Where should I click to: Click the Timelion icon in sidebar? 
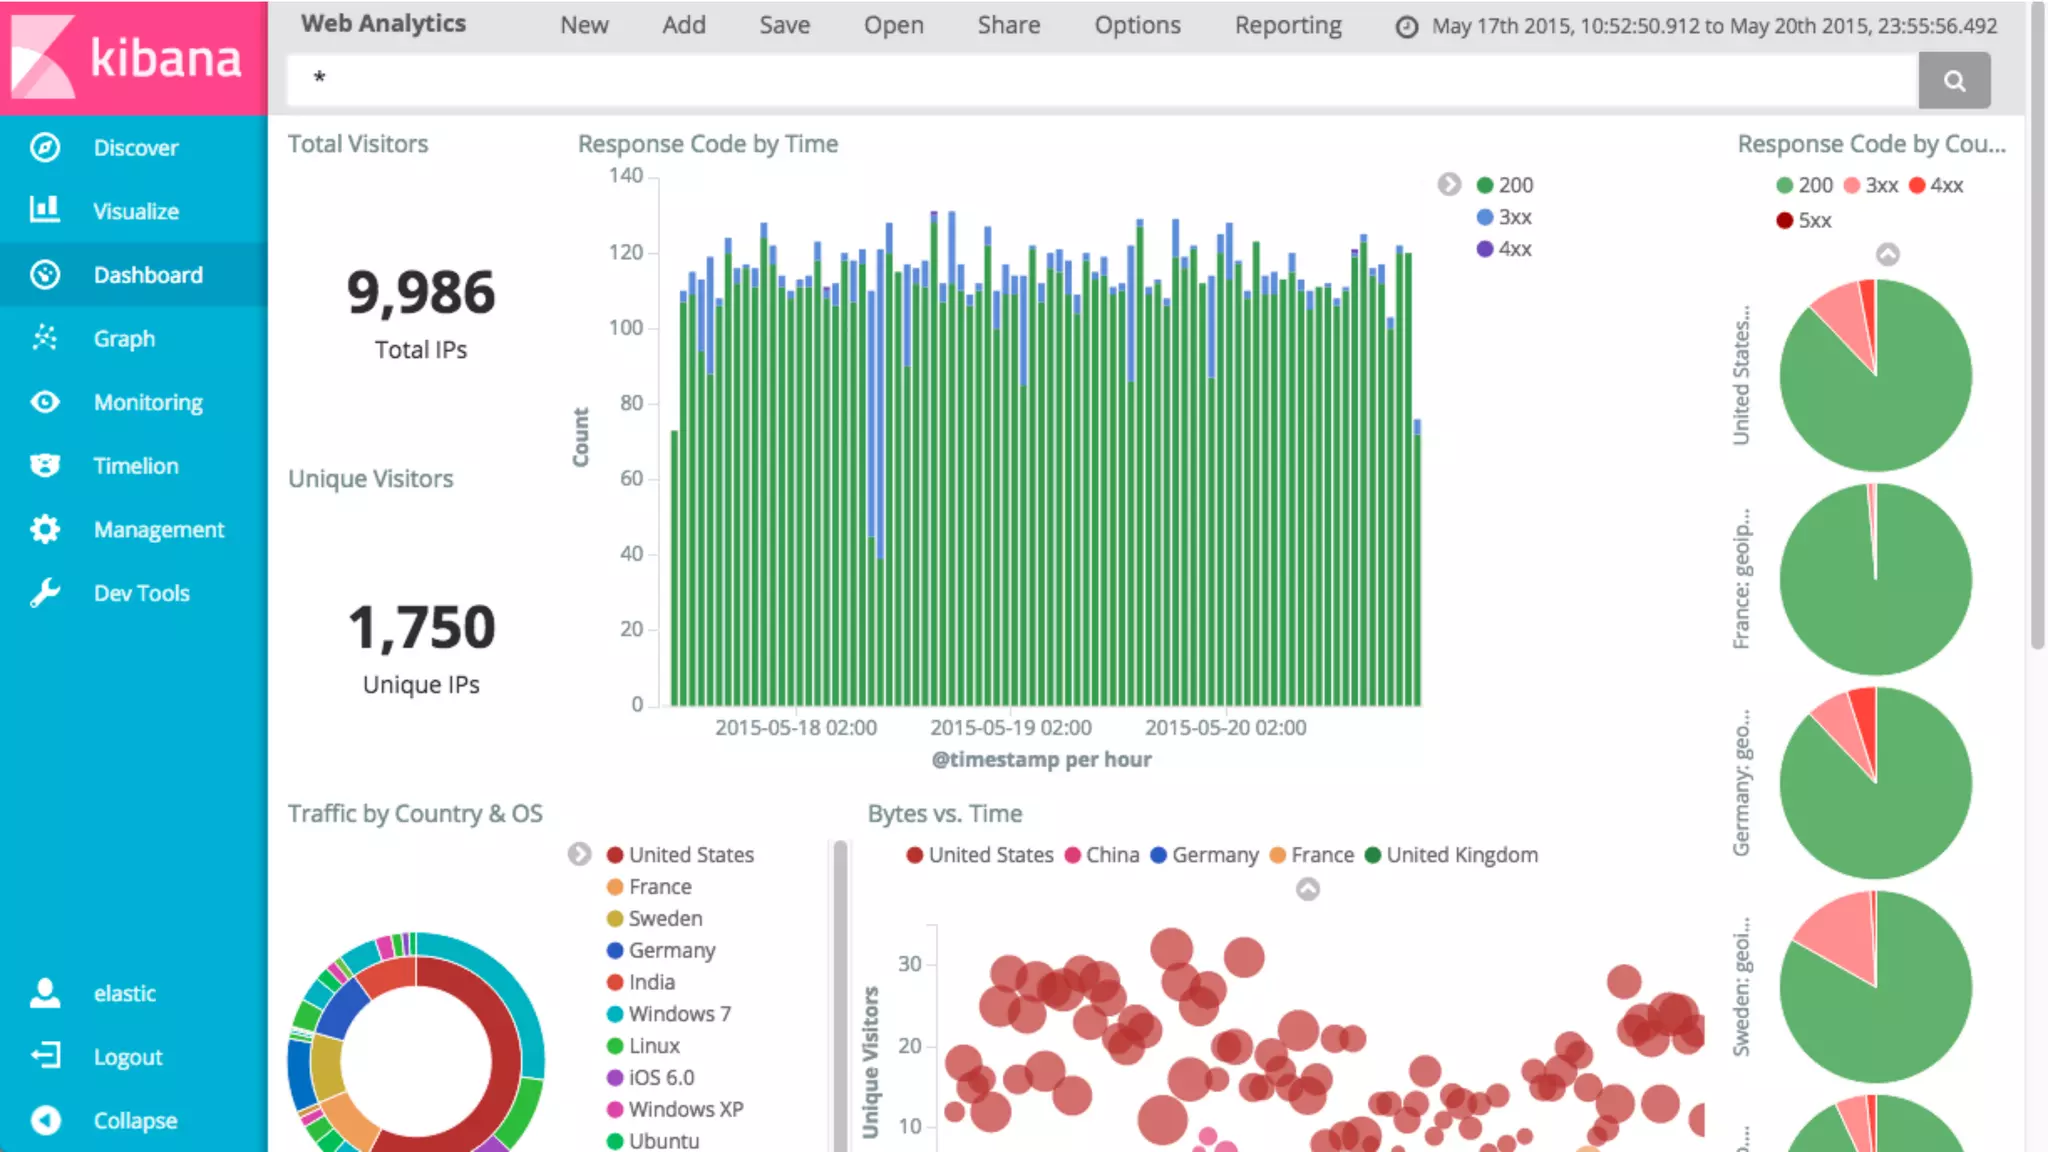point(45,465)
